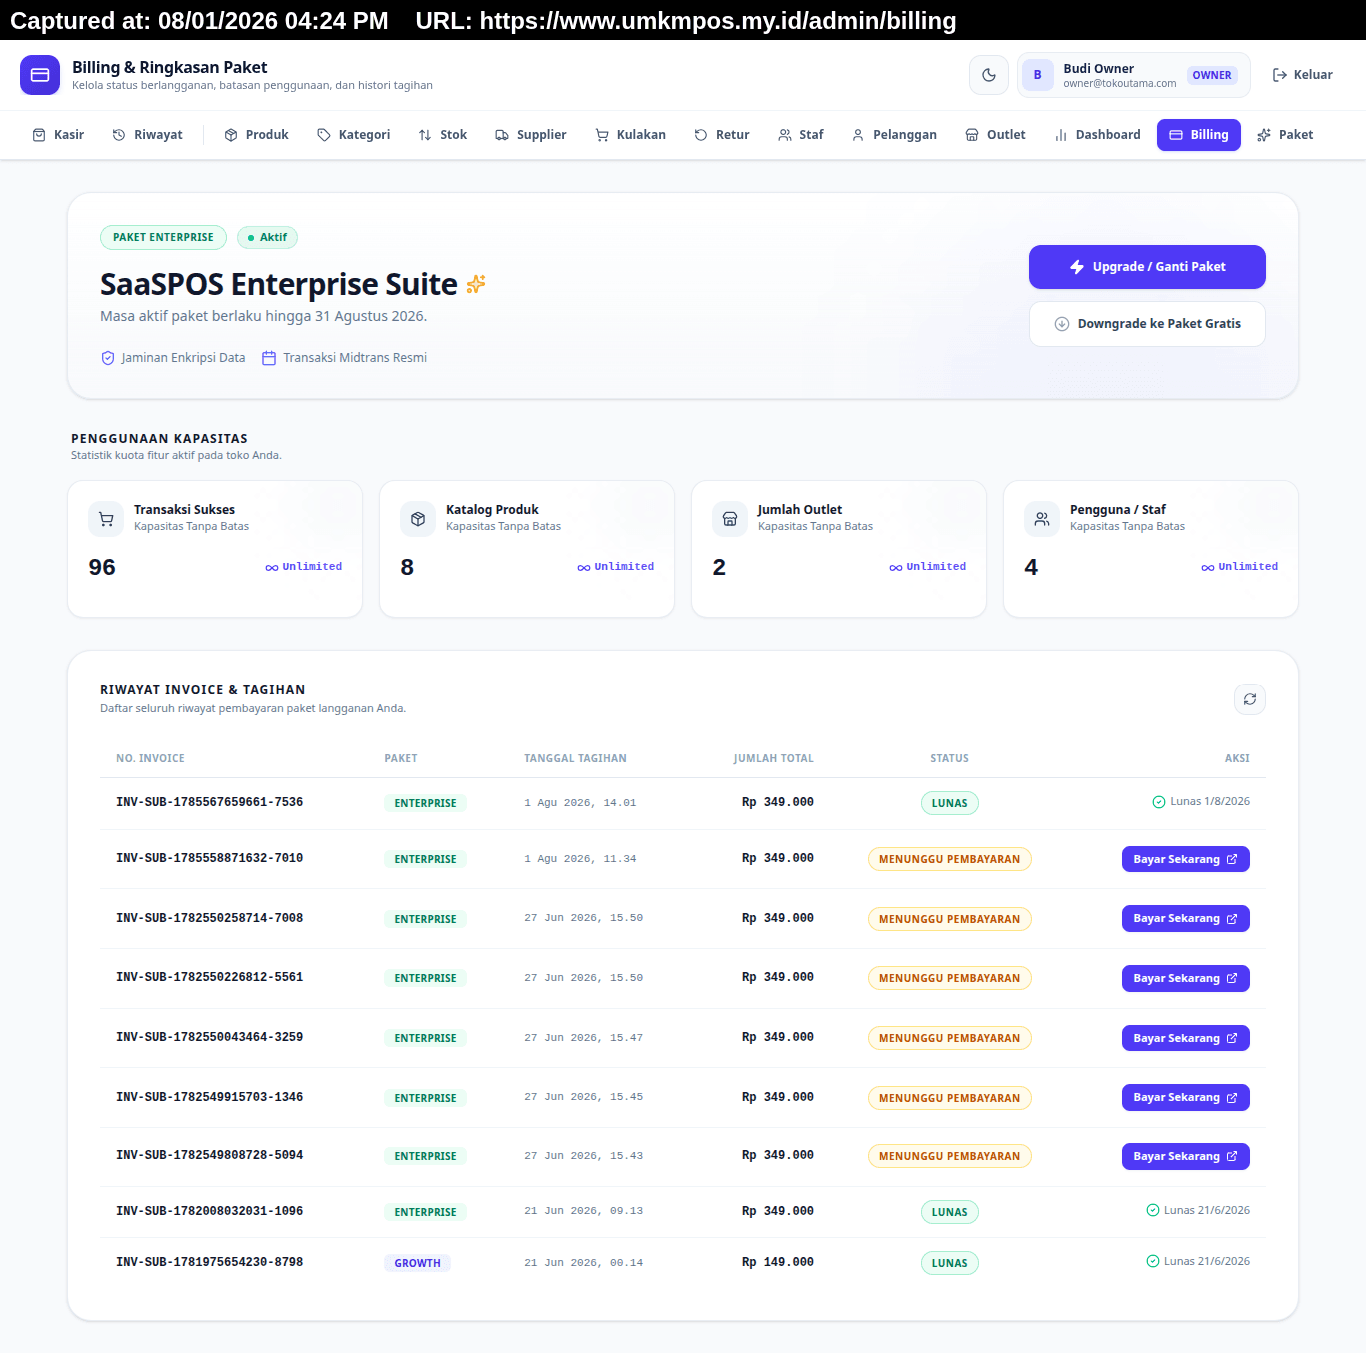Pay invoice INV-SUB-1782550258714-7008 now
This screenshot has height=1353, width=1366.
(1186, 919)
